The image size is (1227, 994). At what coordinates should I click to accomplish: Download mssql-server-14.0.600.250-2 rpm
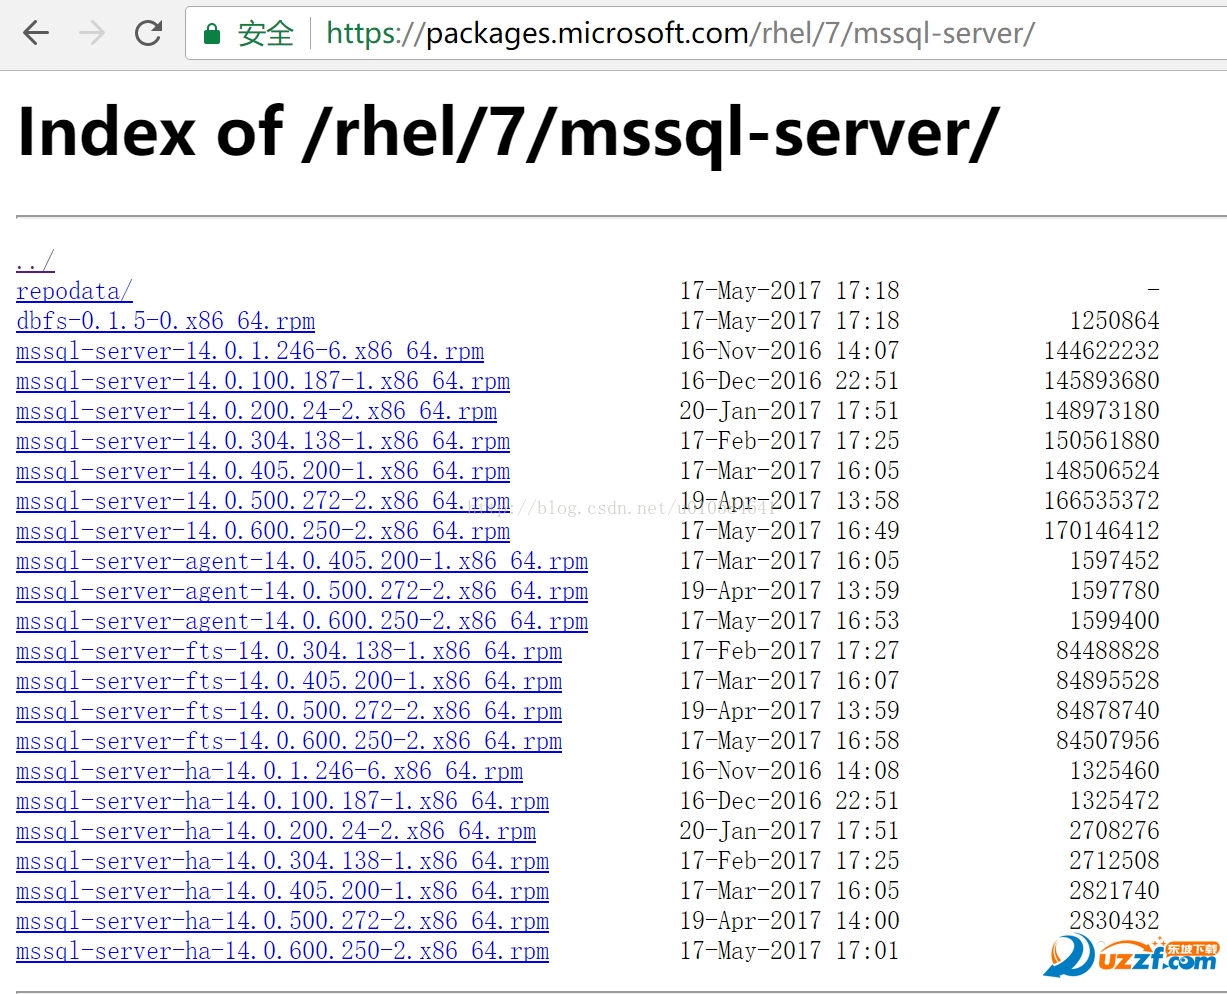pos(263,531)
